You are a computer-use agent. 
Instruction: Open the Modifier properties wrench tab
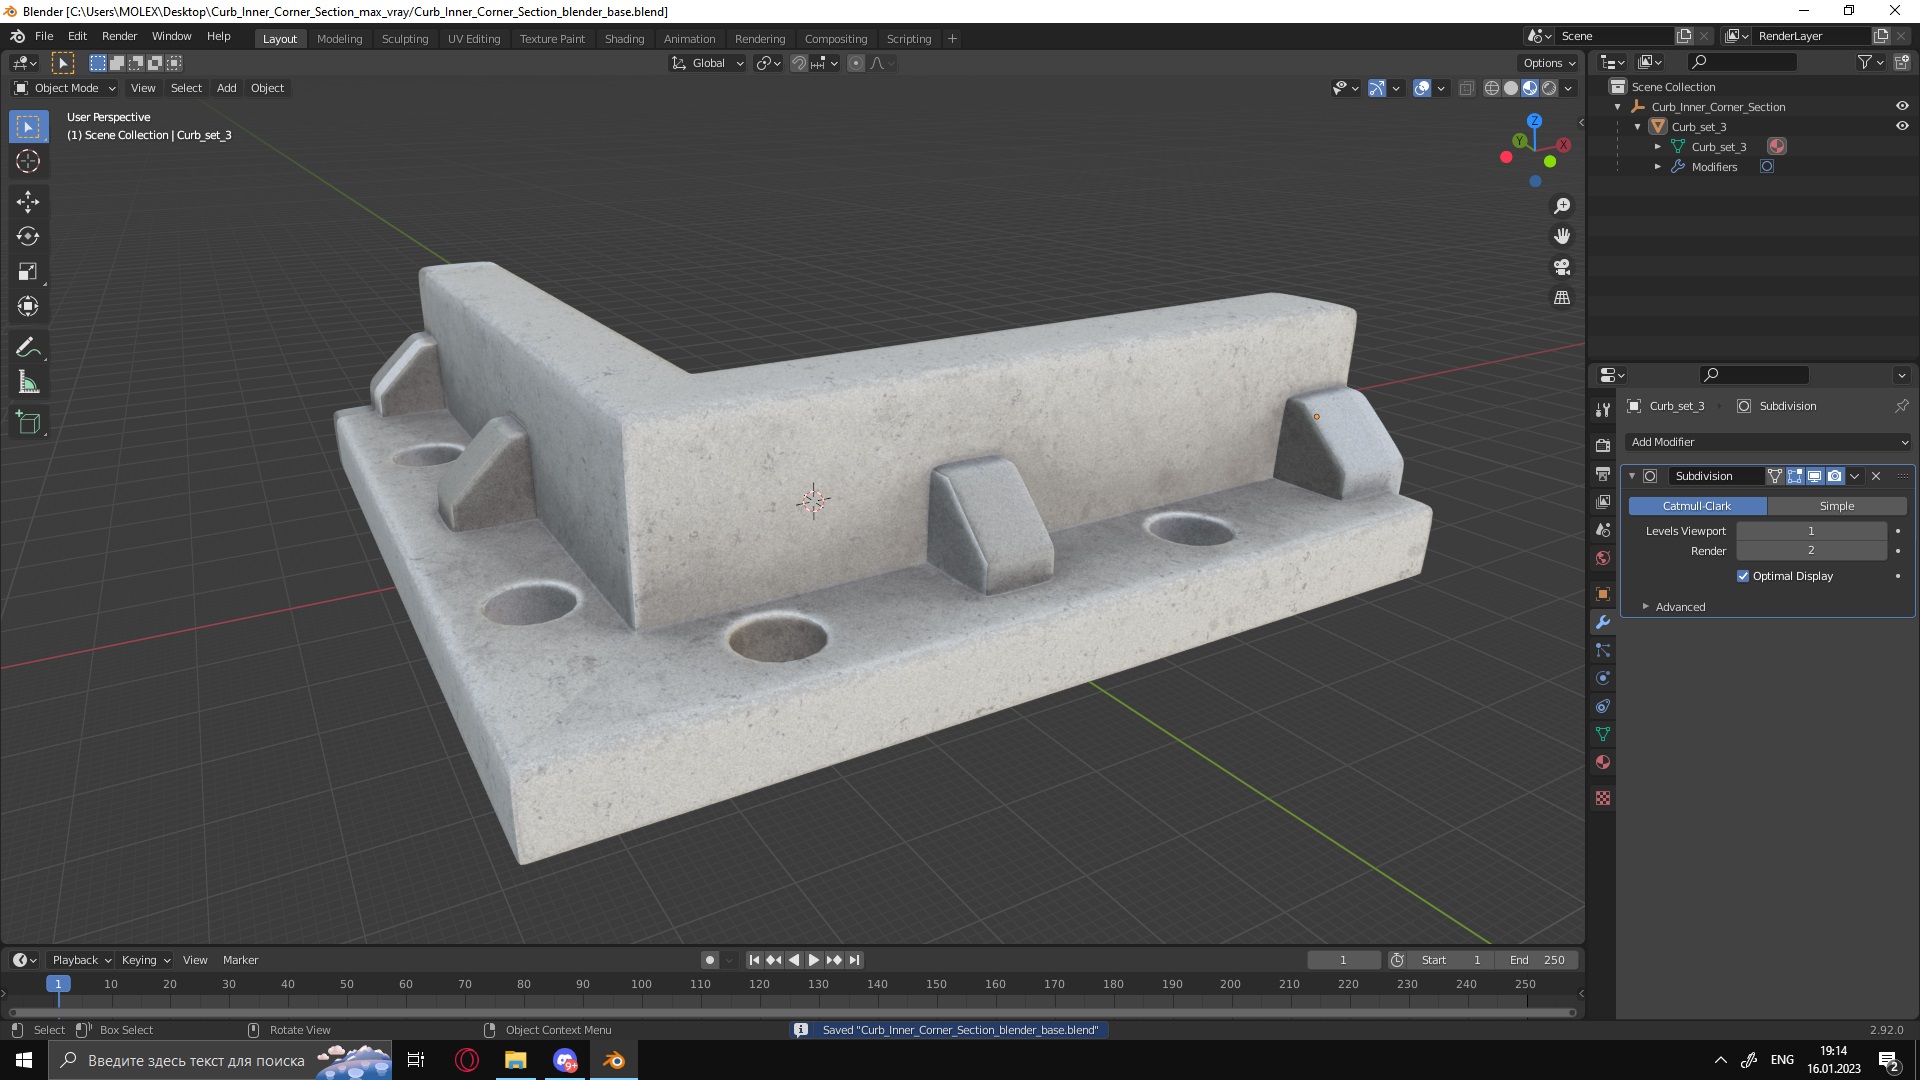1603,622
